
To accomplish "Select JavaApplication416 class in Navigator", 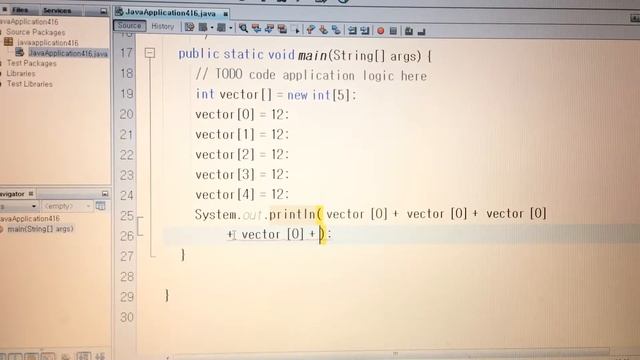I will coord(29,218).
